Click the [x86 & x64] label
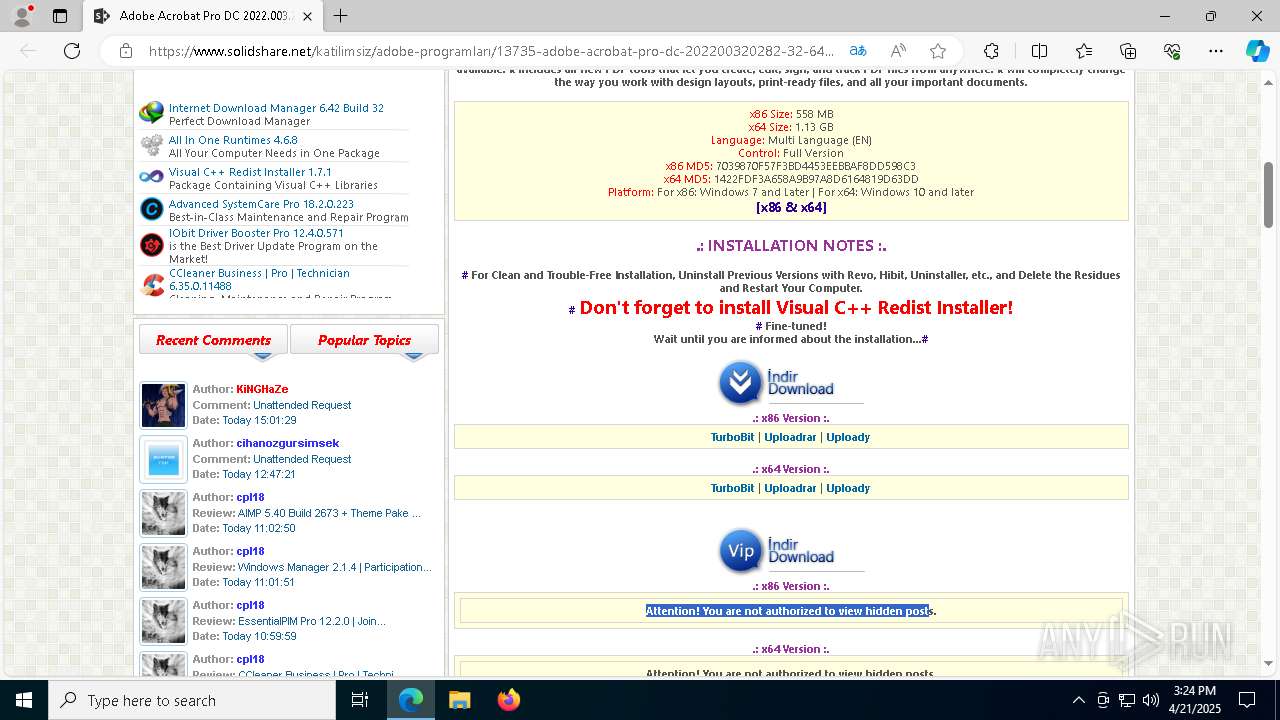This screenshot has height=720, width=1280. (791, 208)
